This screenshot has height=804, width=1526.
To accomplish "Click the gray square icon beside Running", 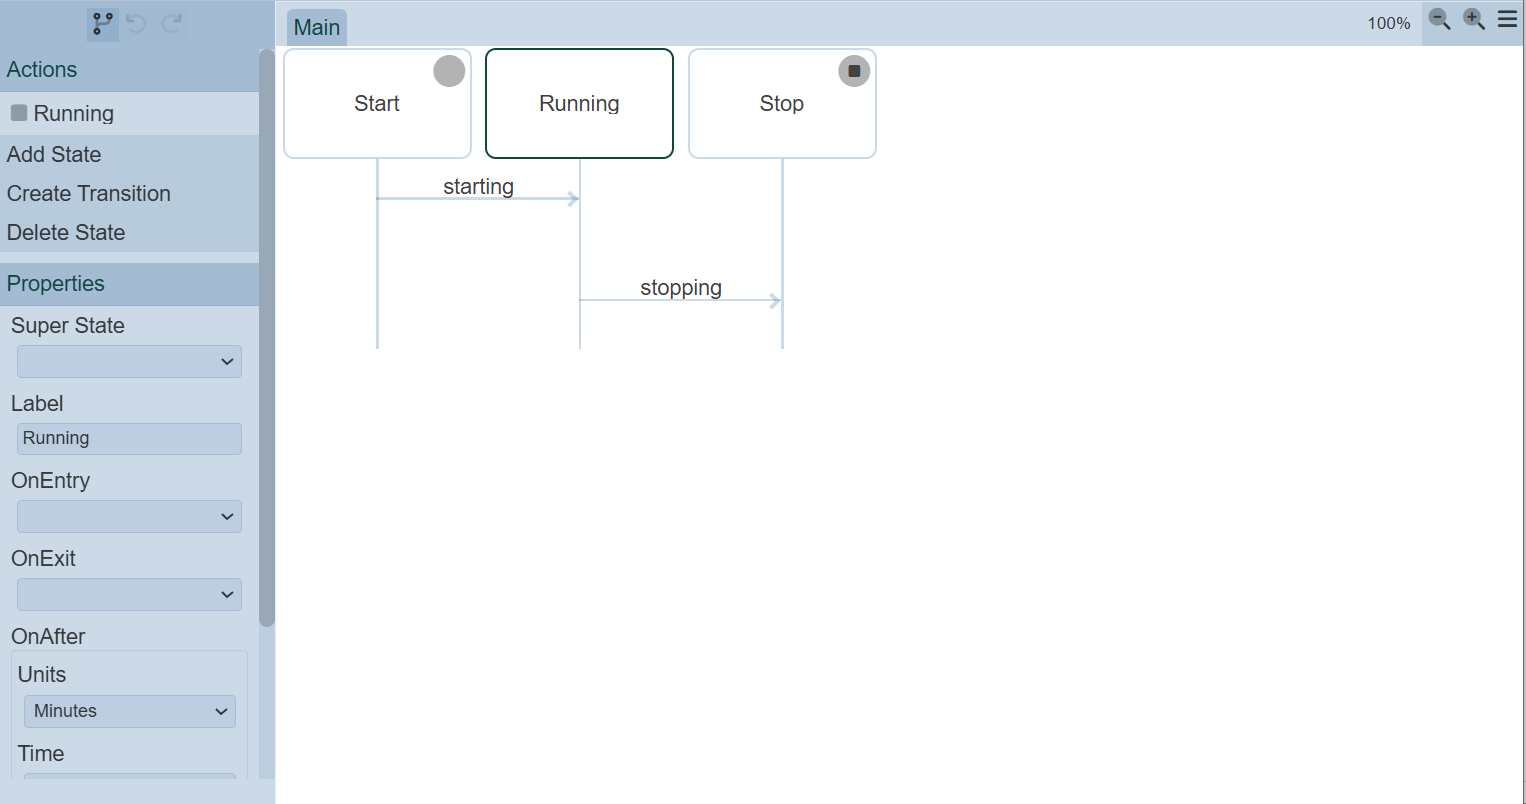I will coord(19,113).
